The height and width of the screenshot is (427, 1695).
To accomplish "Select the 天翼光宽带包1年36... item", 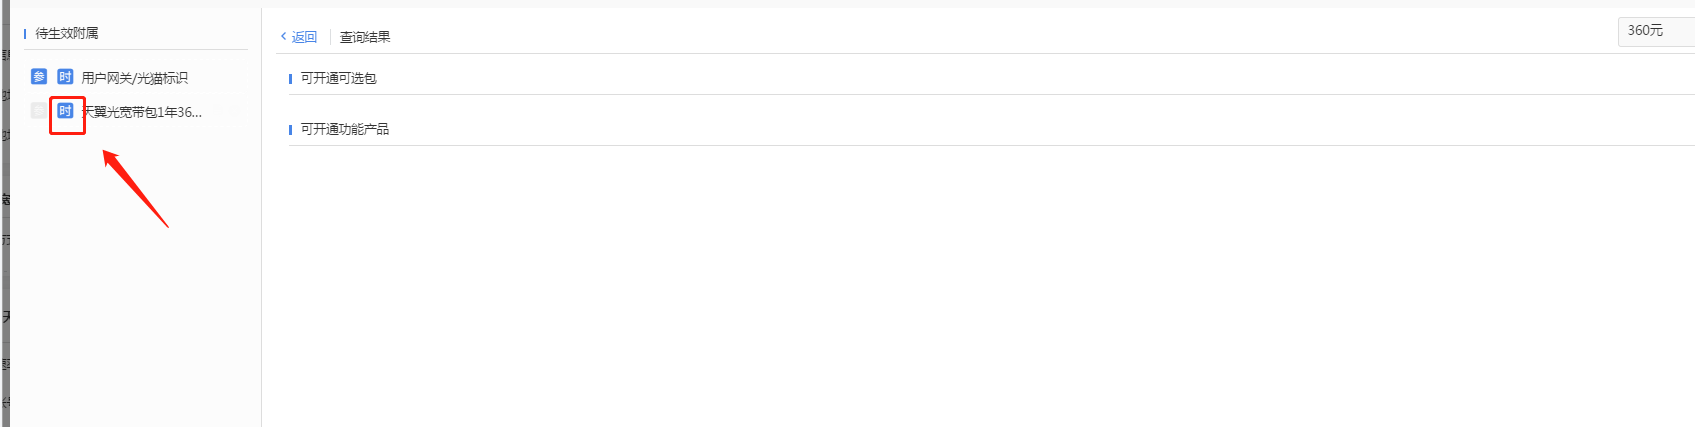I will pyautogui.click(x=142, y=112).
